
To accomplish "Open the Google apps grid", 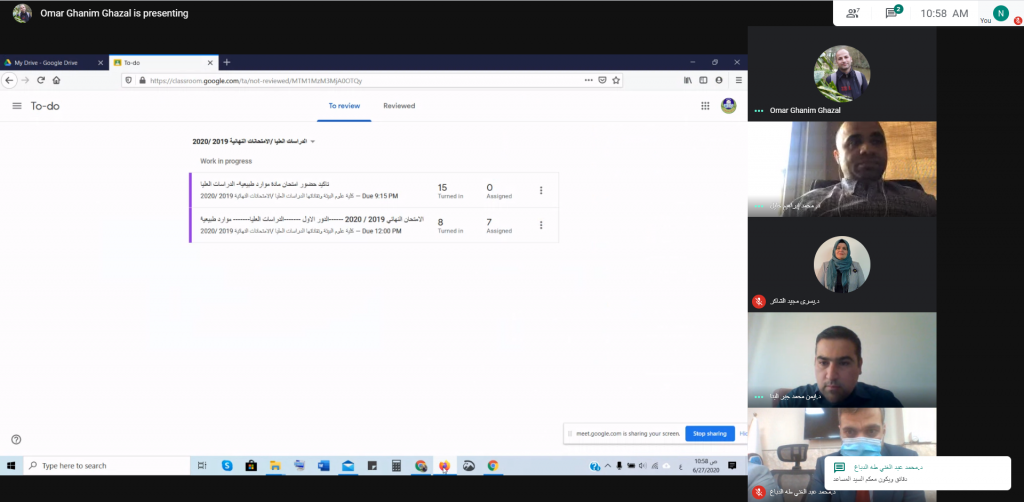I will pyautogui.click(x=705, y=106).
